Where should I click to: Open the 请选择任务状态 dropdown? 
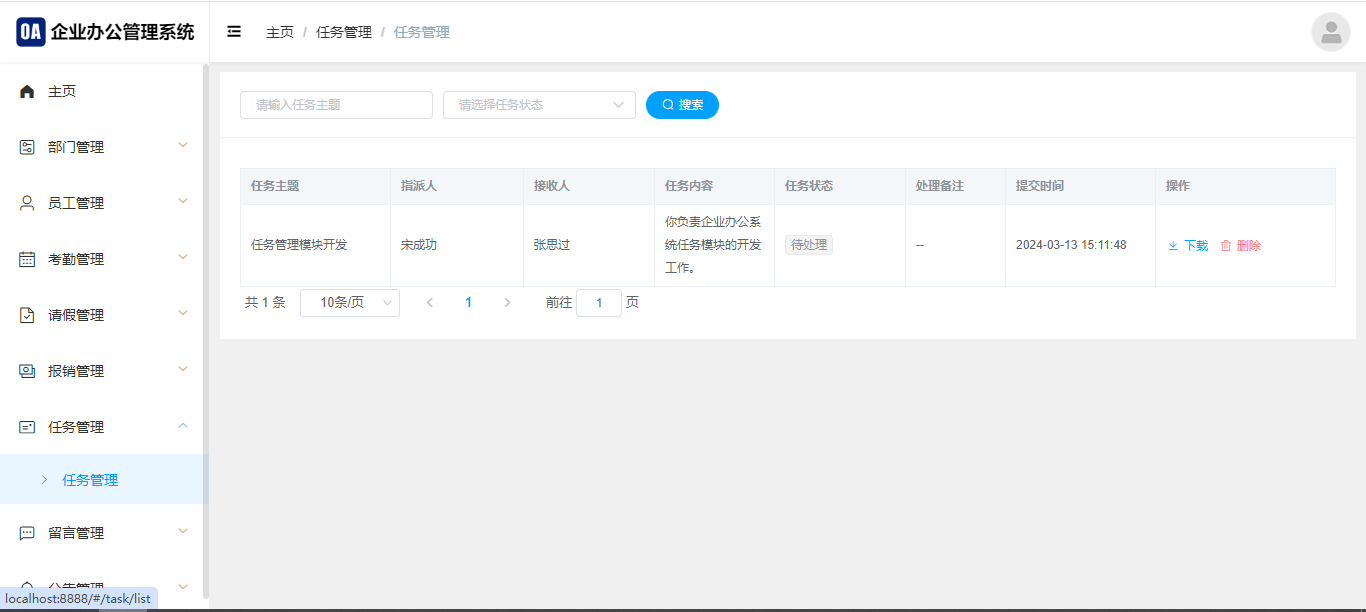point(539,105)
